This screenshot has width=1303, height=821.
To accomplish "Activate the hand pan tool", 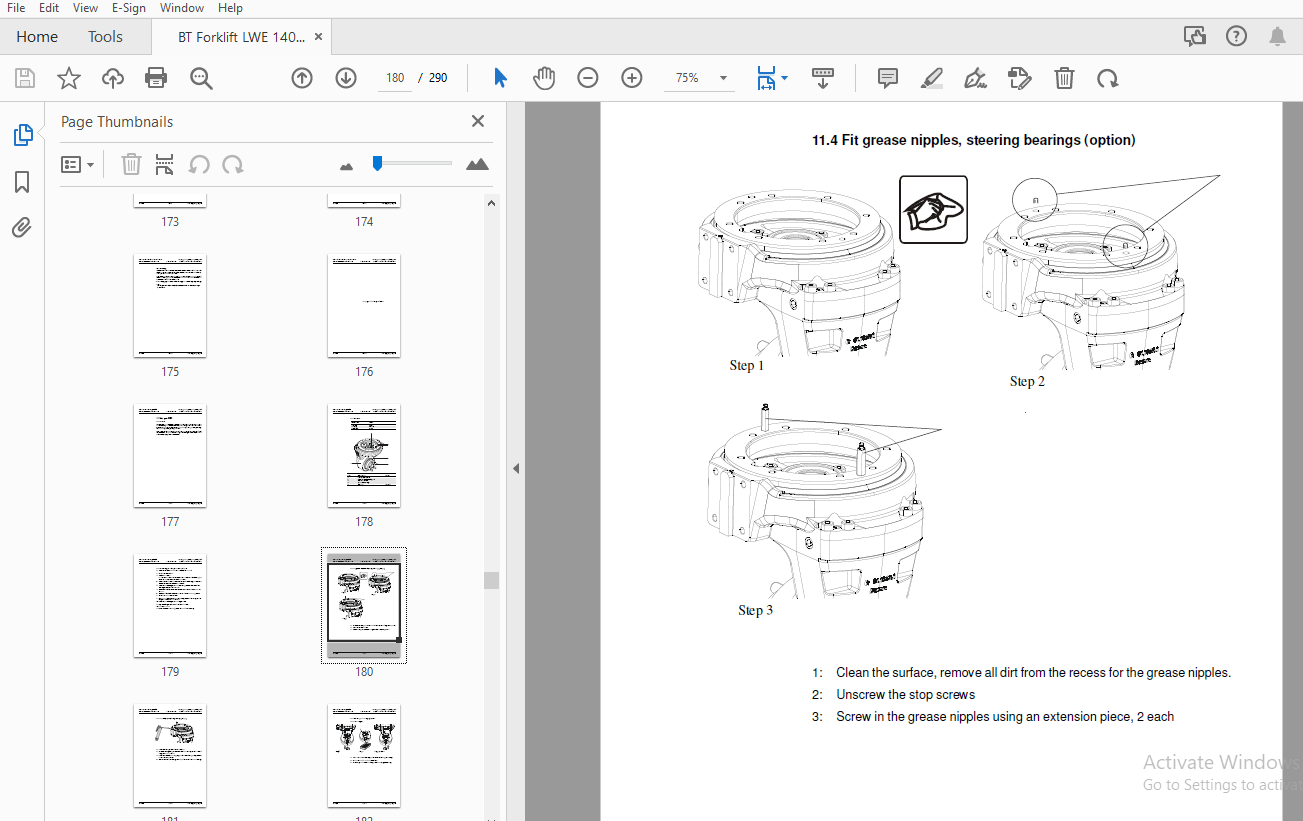I will point(544,78).
